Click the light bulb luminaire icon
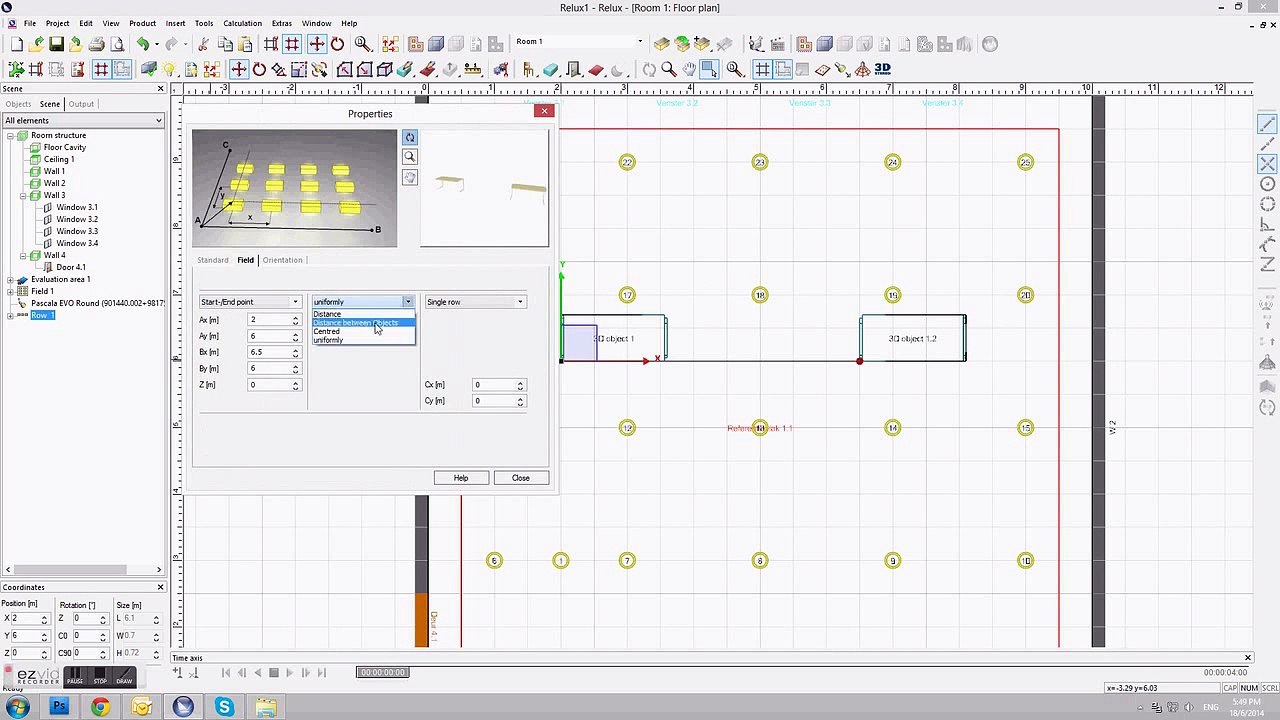Screen dimensions: 1280x720 pyautogui.click(x=169, y=69)
